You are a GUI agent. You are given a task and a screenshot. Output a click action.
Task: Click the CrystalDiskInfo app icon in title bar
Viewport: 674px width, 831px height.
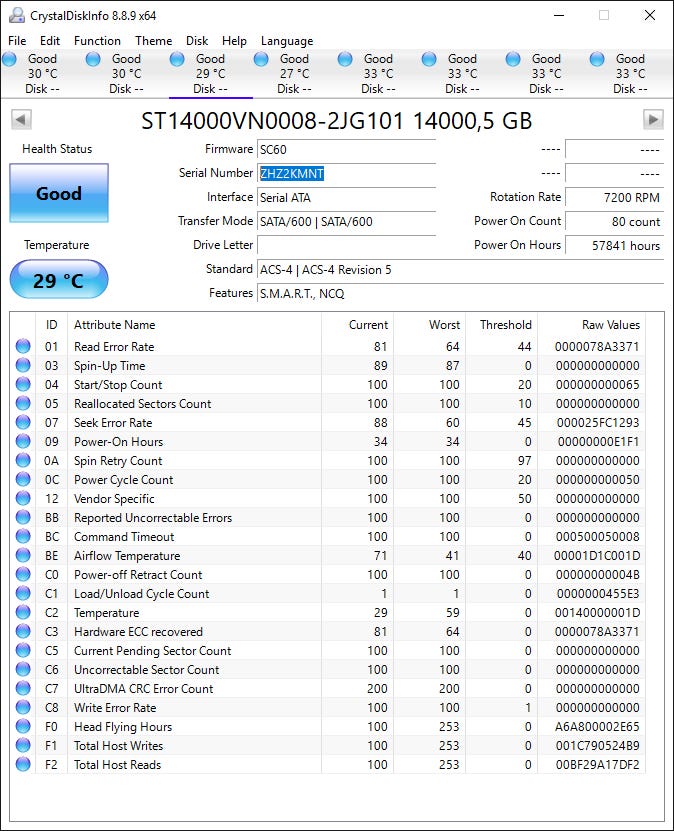coord(16,16)
